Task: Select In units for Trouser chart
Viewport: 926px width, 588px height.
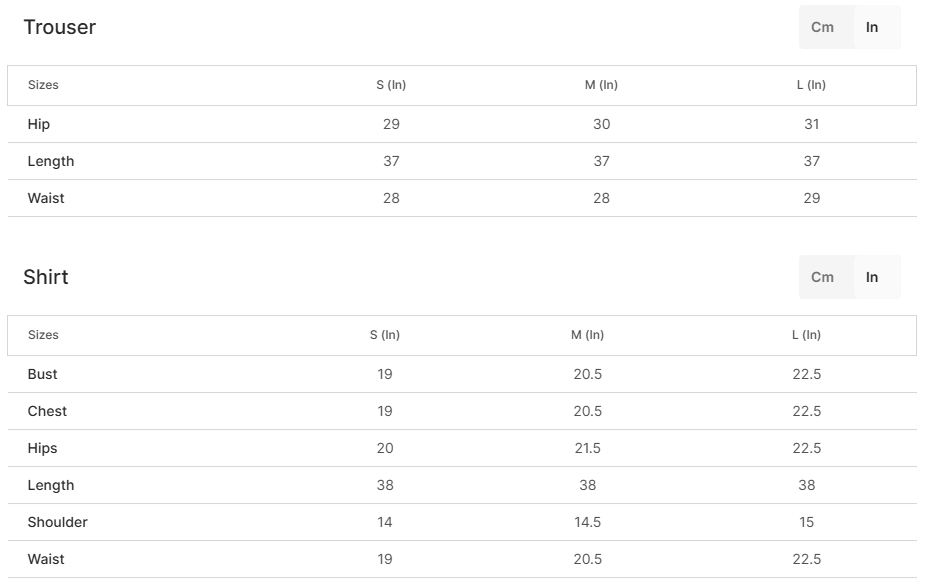Action: click(872, 27)
